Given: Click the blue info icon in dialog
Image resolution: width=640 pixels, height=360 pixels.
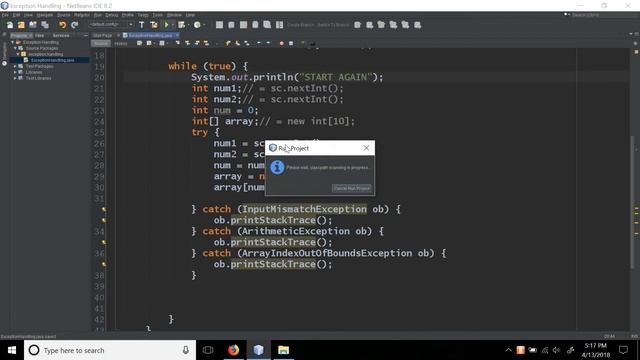Looking at the screenshot, I should click(277, 167).
